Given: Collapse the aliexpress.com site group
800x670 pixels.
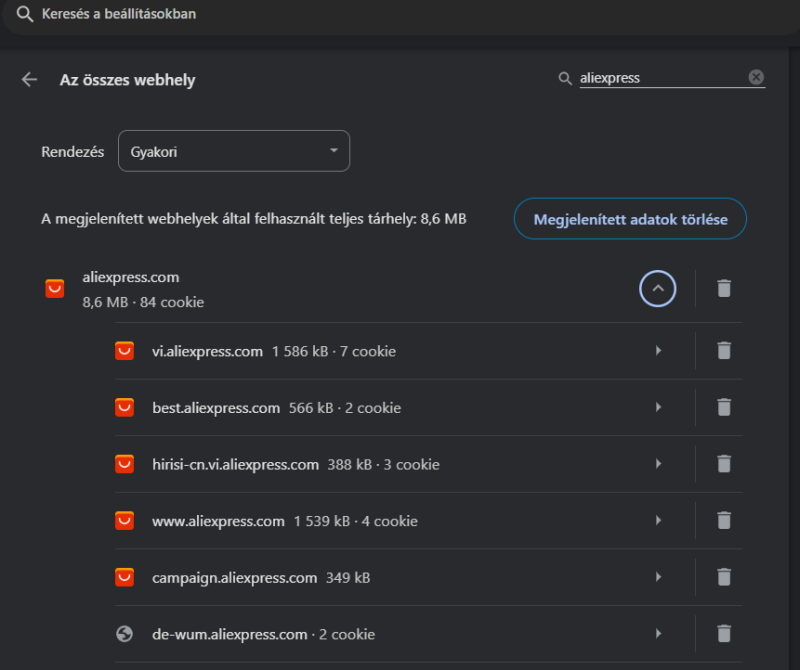Looking at the screenshot, I should pyautogui.click(x=657, y=289).
